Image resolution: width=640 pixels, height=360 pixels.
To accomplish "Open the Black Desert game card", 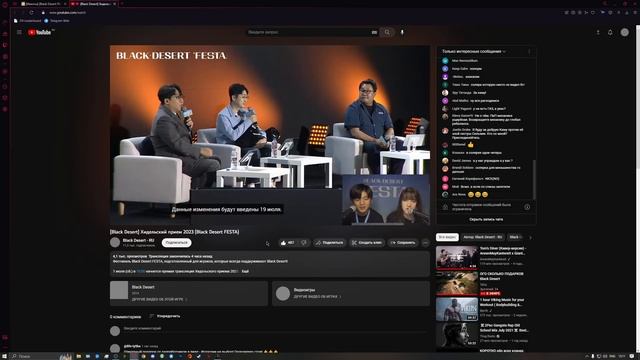I will coord(189,293).
